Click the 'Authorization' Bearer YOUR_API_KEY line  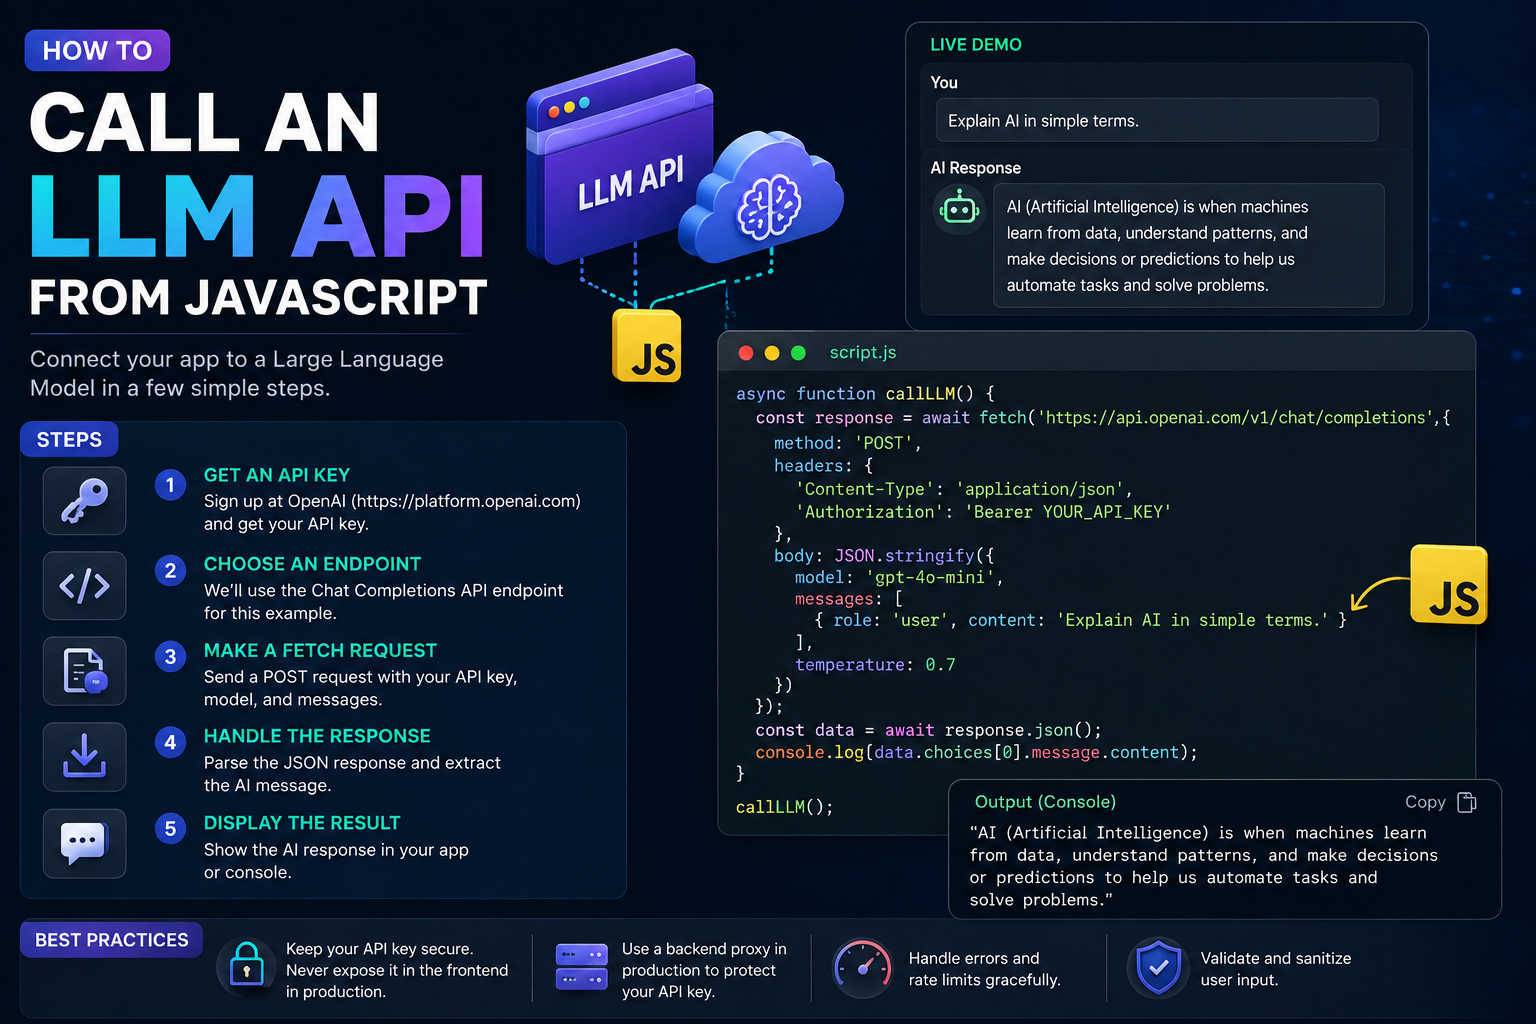click(983, 512)
